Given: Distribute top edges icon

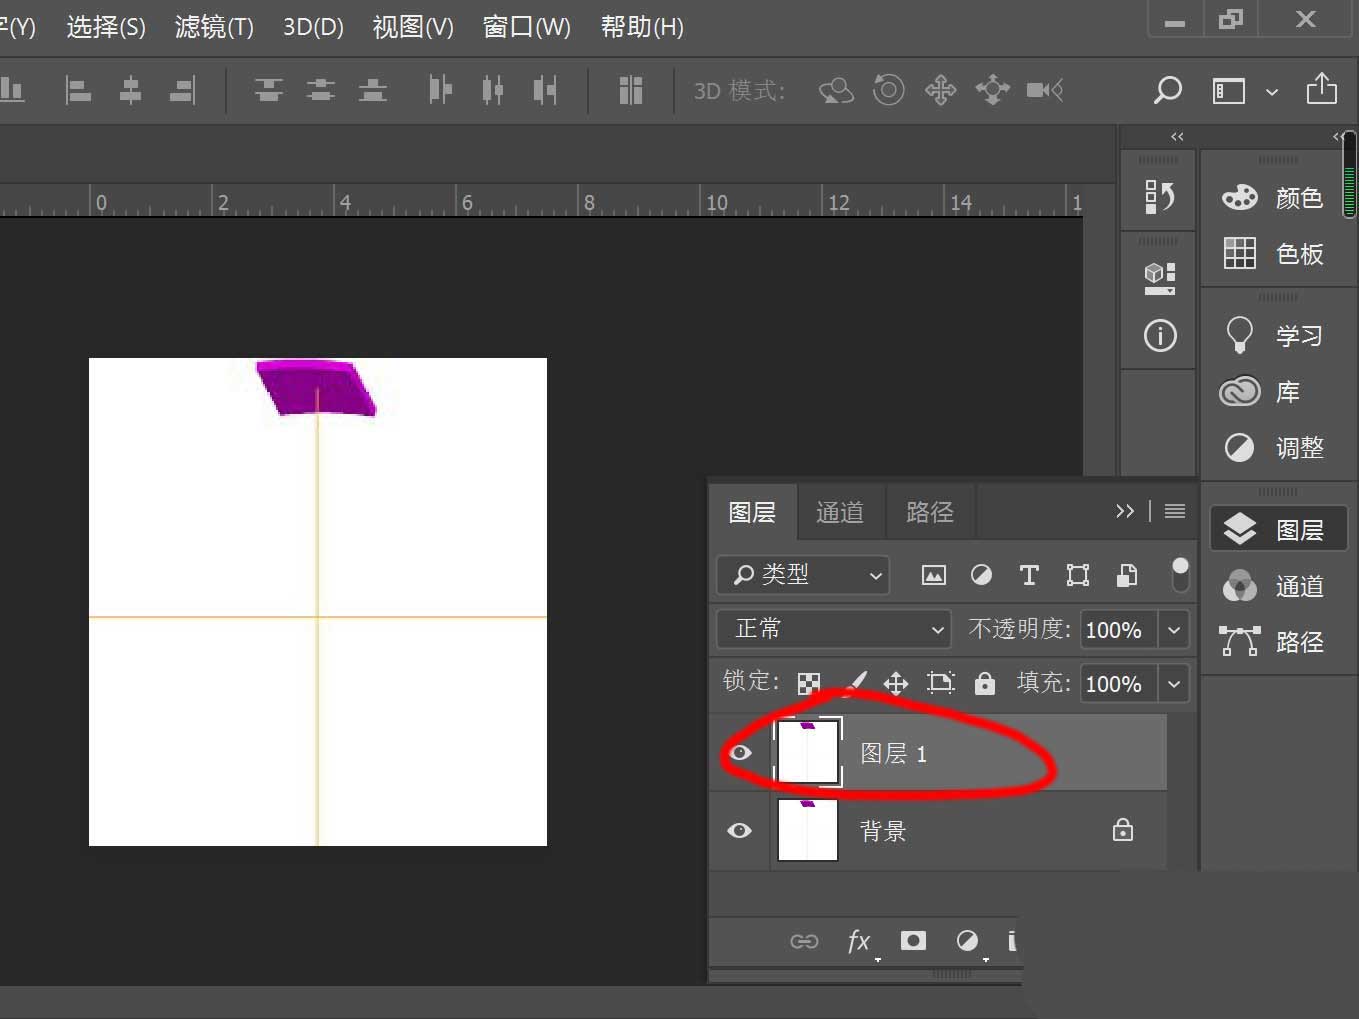Looking at the screenshot, I should tap(268, 90).
